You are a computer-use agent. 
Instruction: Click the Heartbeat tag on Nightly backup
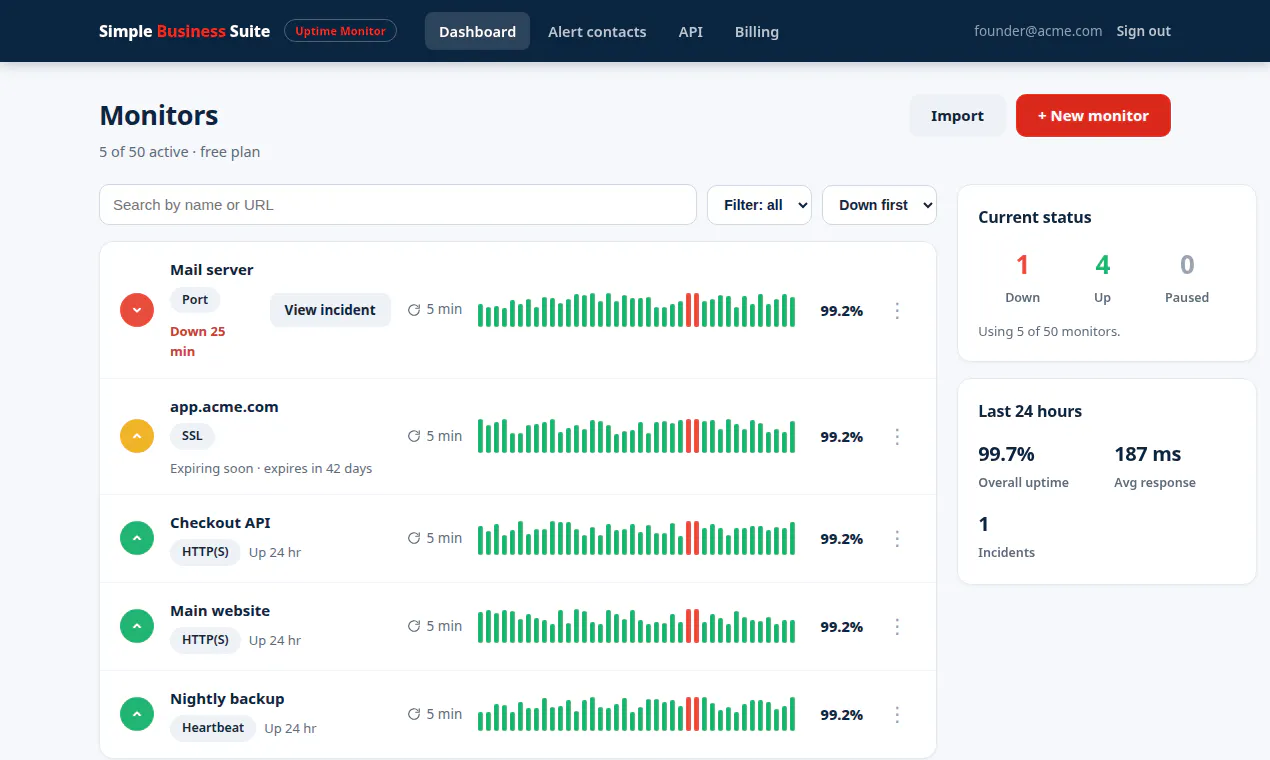pyautogui.click(x=213, y=728)
